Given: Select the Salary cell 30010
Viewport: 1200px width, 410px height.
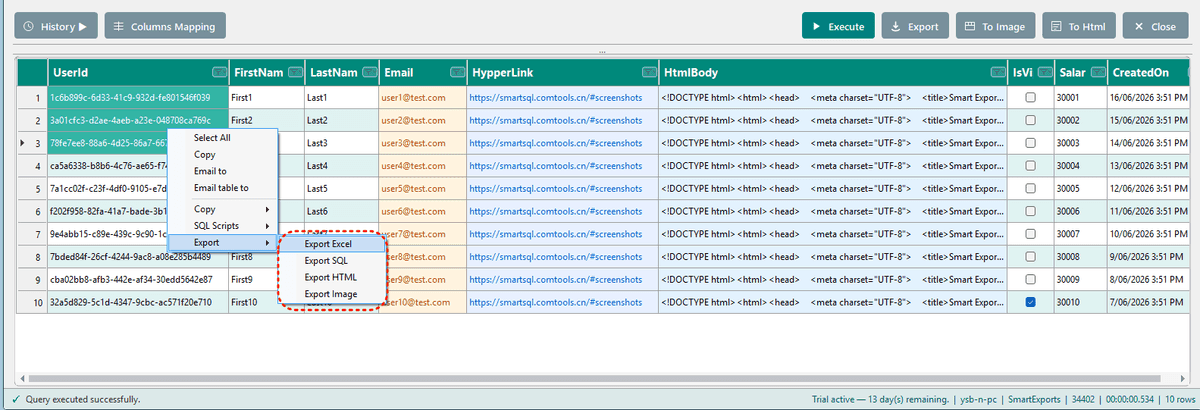Looking at the screenshot, I should coord(1079,302).
